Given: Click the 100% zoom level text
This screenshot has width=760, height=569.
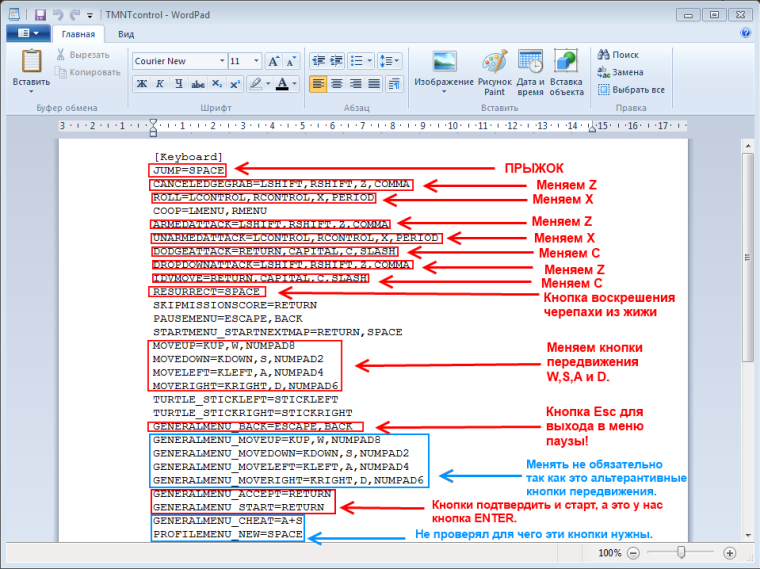Looking at the screenshot, I should pyautogui.click(x=610, y=553).
